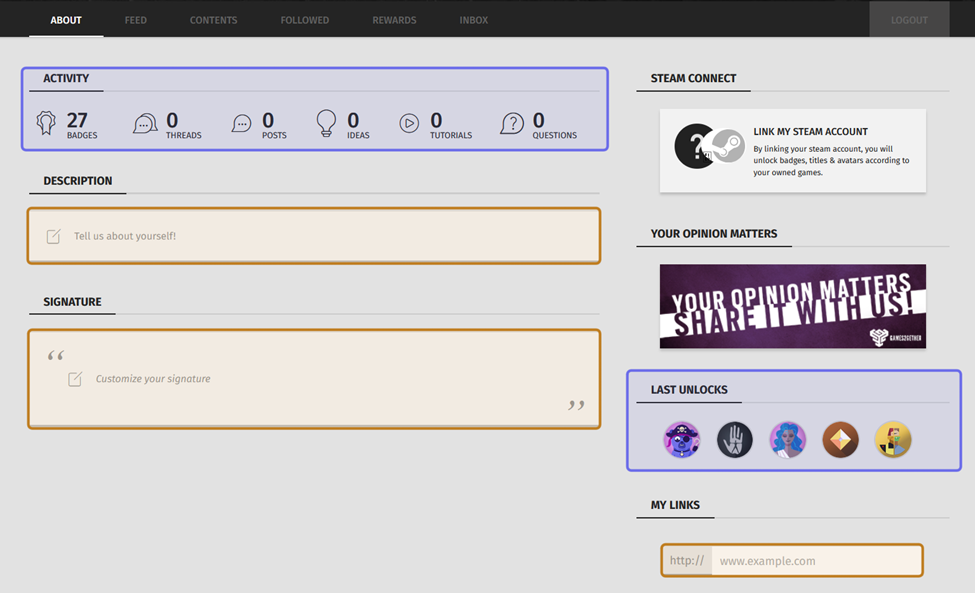Go to the Rewards tab

point(394,20)
